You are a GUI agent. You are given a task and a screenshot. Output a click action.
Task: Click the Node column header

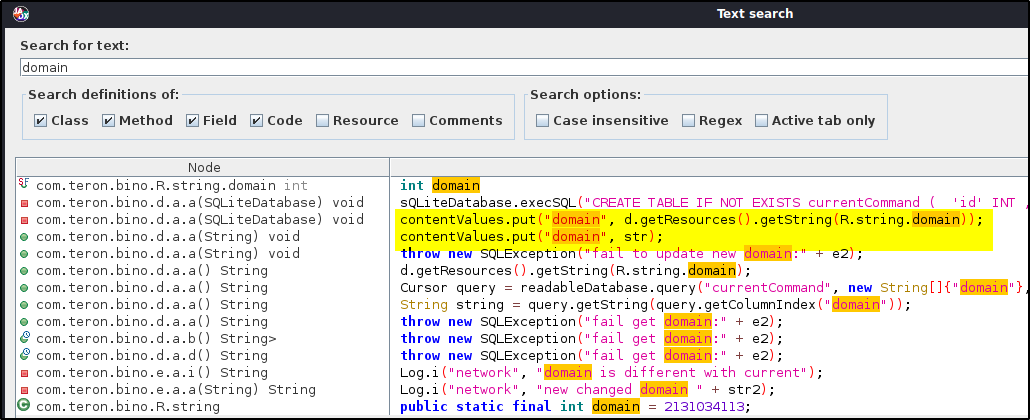tap(203, 167)
